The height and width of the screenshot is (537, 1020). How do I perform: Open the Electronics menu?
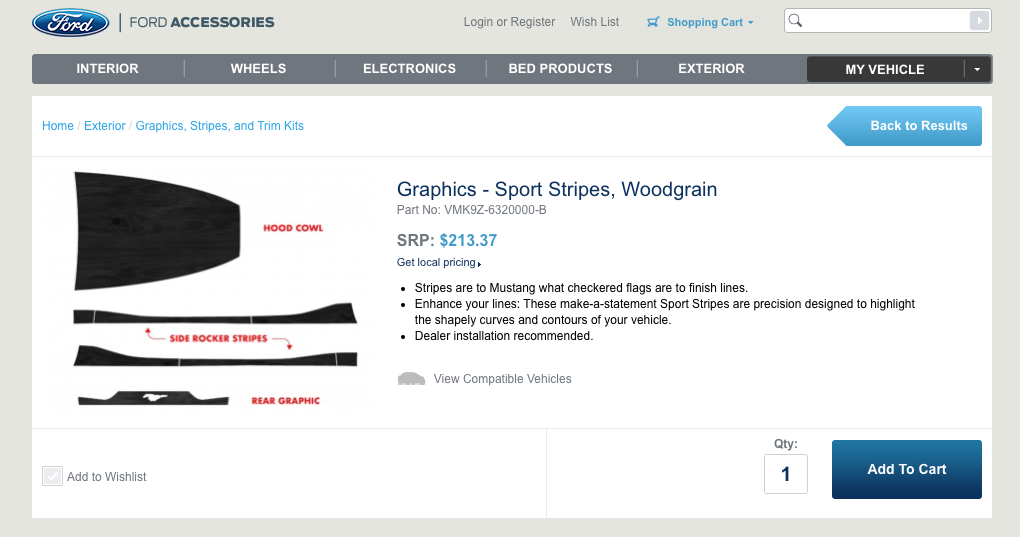point(409,69)
